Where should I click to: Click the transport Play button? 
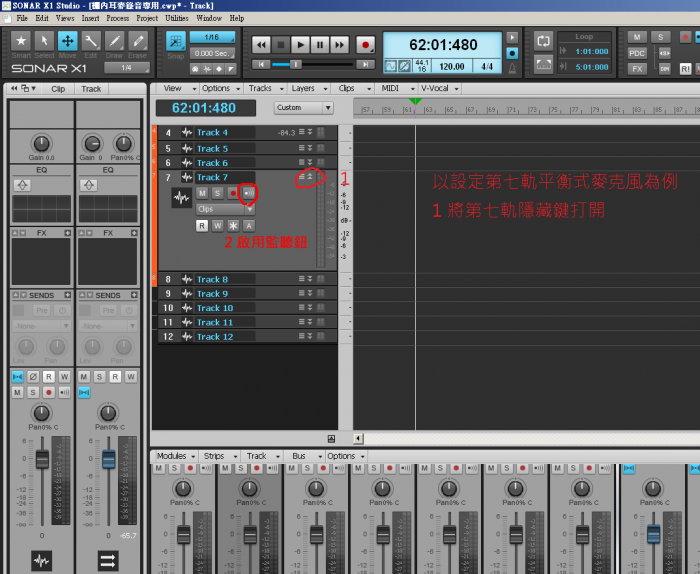point(300,44)
